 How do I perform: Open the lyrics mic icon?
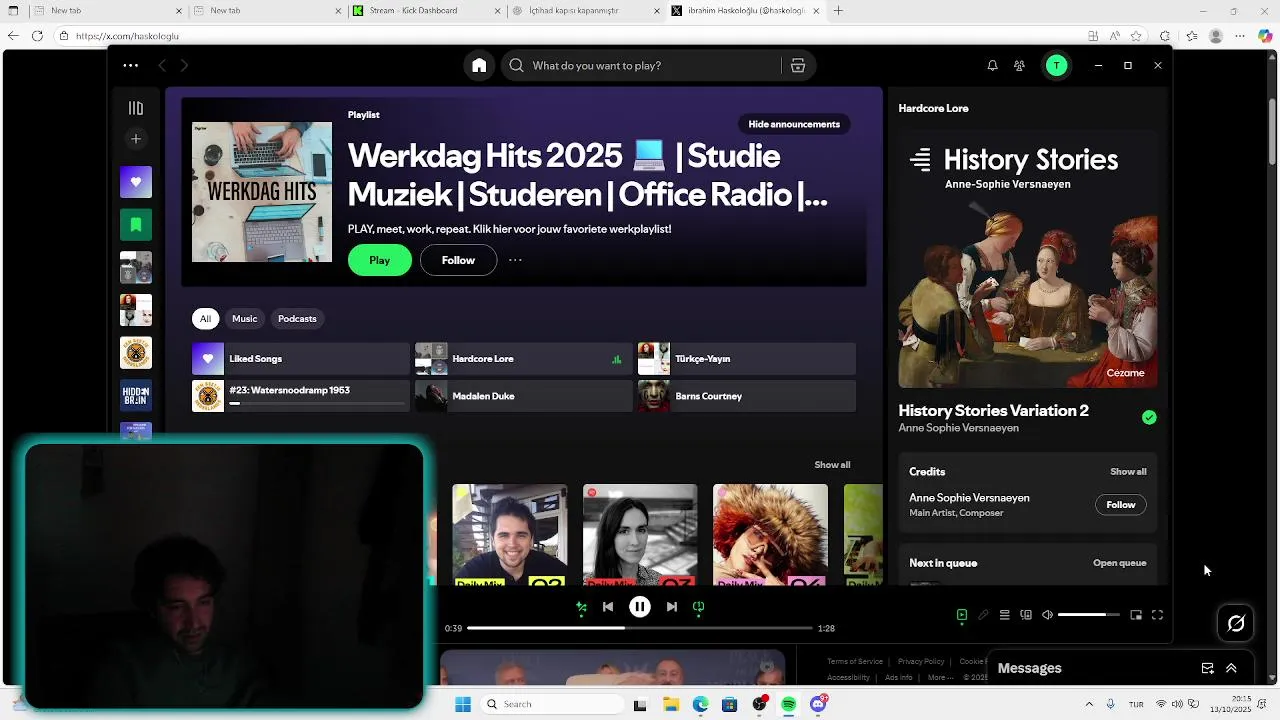pyautogui.click(x=983, y=615)
